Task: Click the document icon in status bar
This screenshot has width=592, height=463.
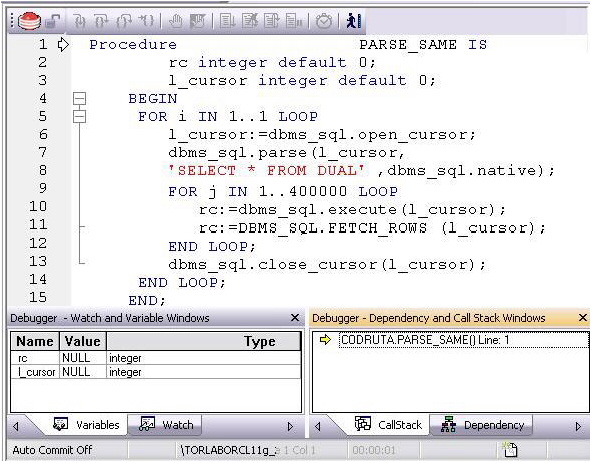Action: coord(510,449)
